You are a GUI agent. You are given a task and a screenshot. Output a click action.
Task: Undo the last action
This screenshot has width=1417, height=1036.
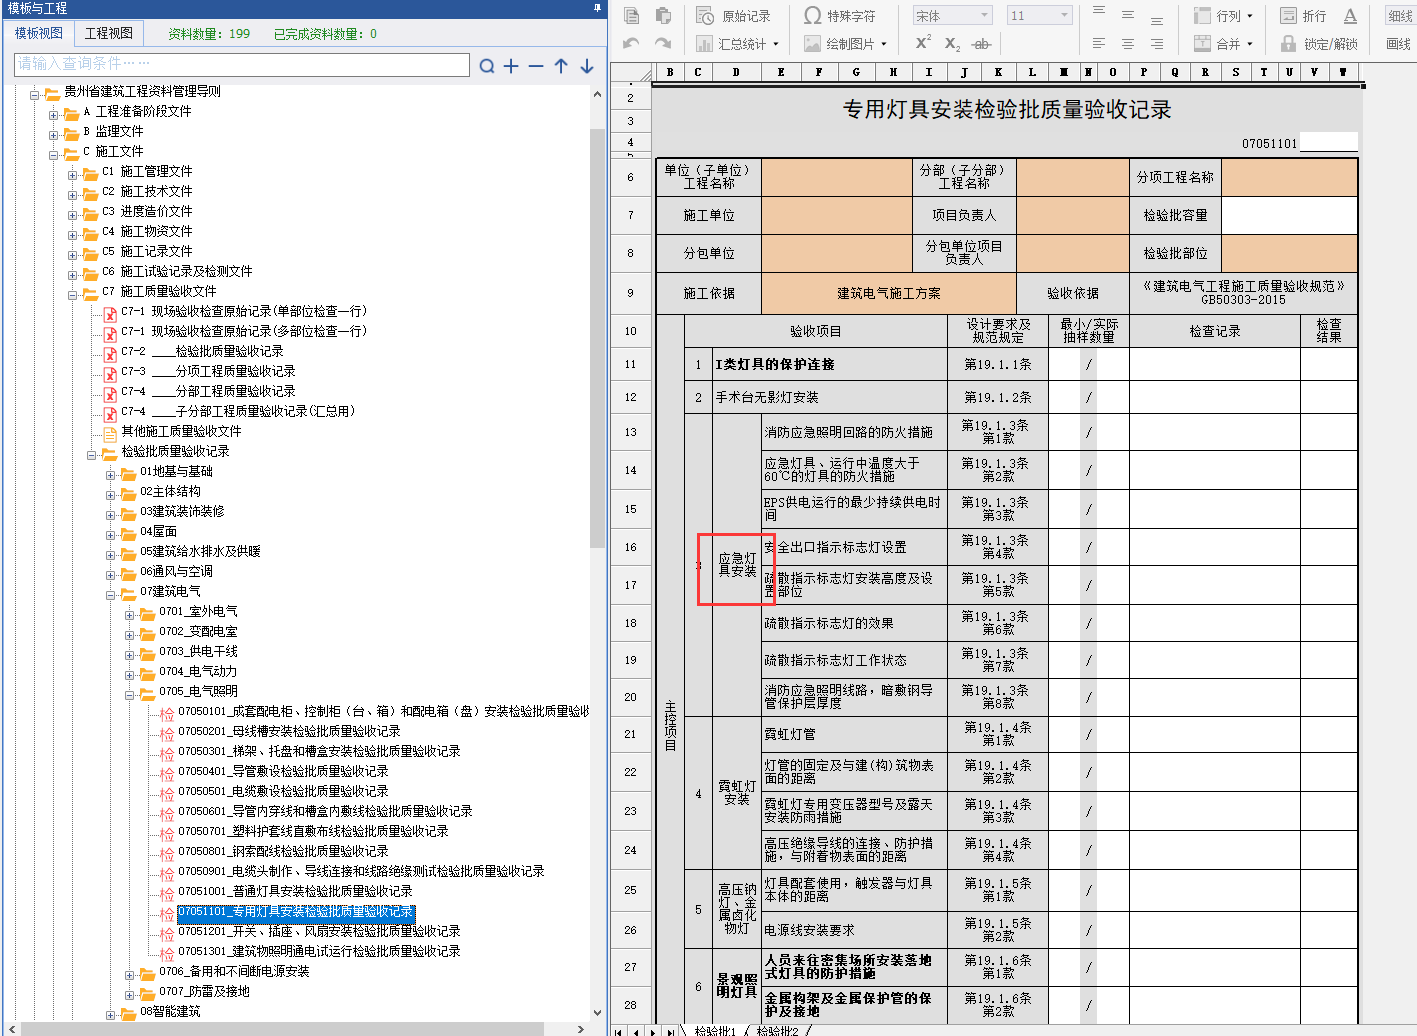point(631,43)
